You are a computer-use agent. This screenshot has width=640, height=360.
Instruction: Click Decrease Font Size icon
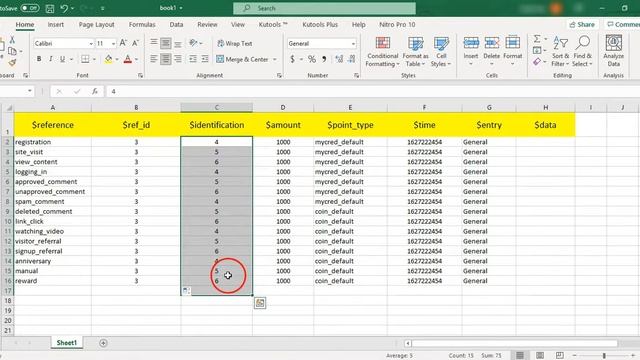136,43
